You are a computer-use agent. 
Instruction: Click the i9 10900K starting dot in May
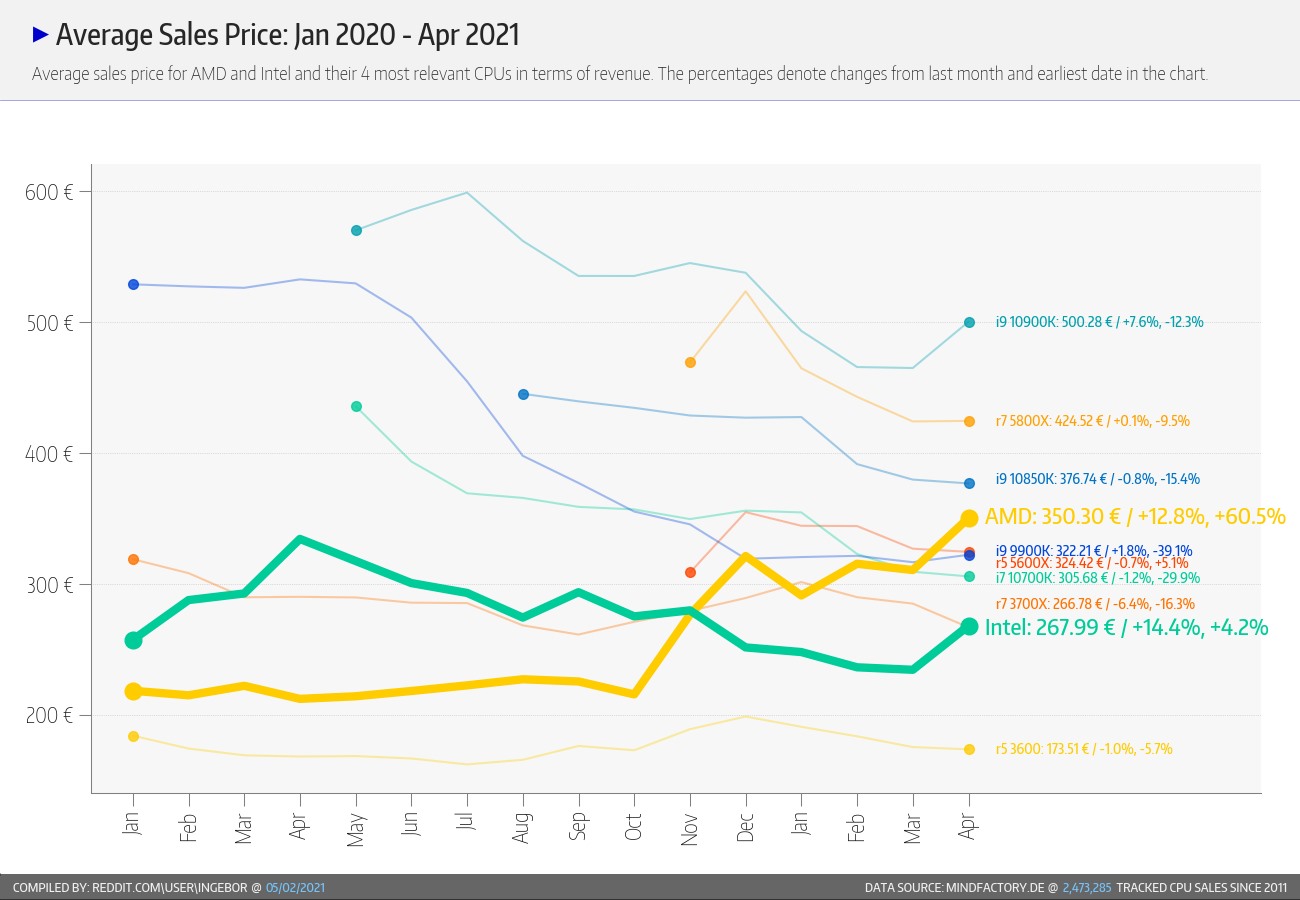tap(356, 231)
